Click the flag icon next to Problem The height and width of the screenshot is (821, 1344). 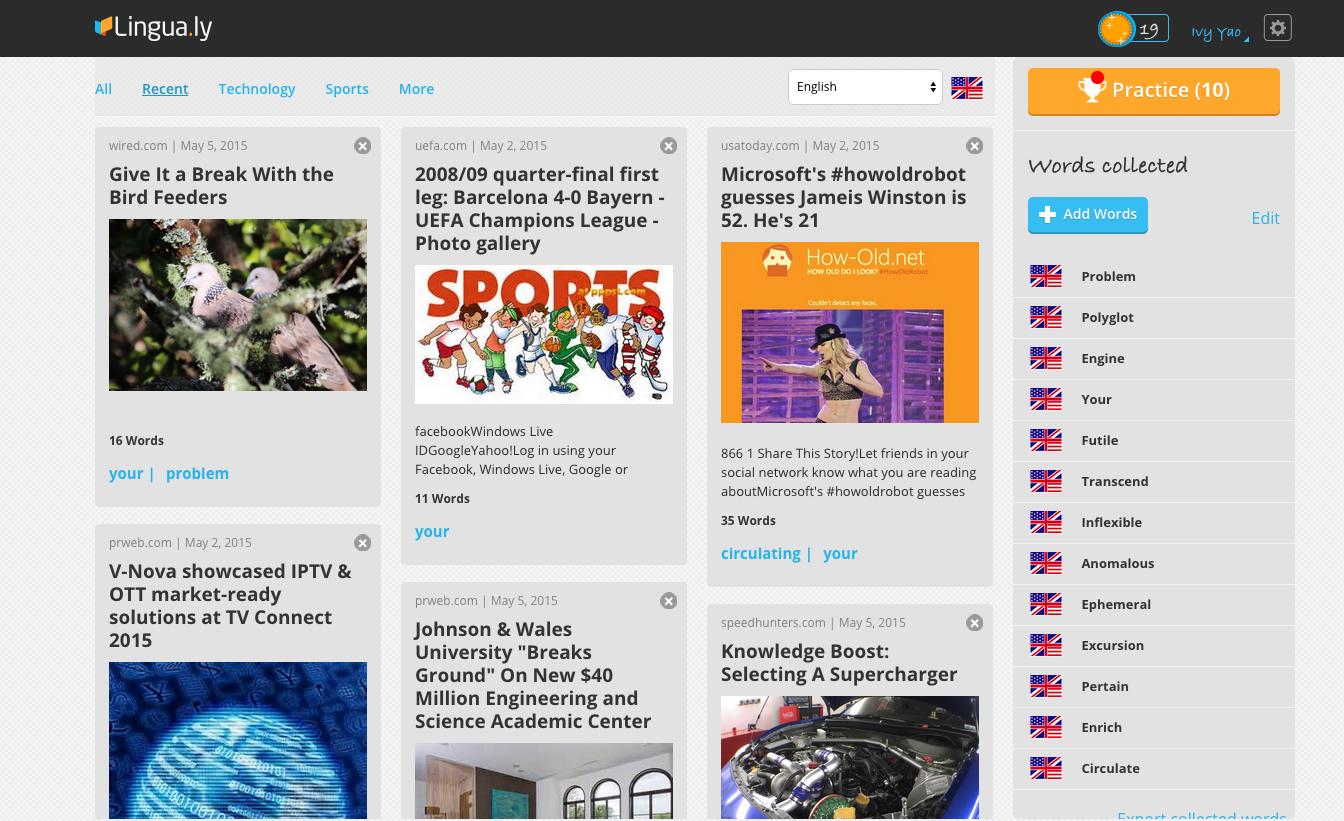[x=1046, y=276]
